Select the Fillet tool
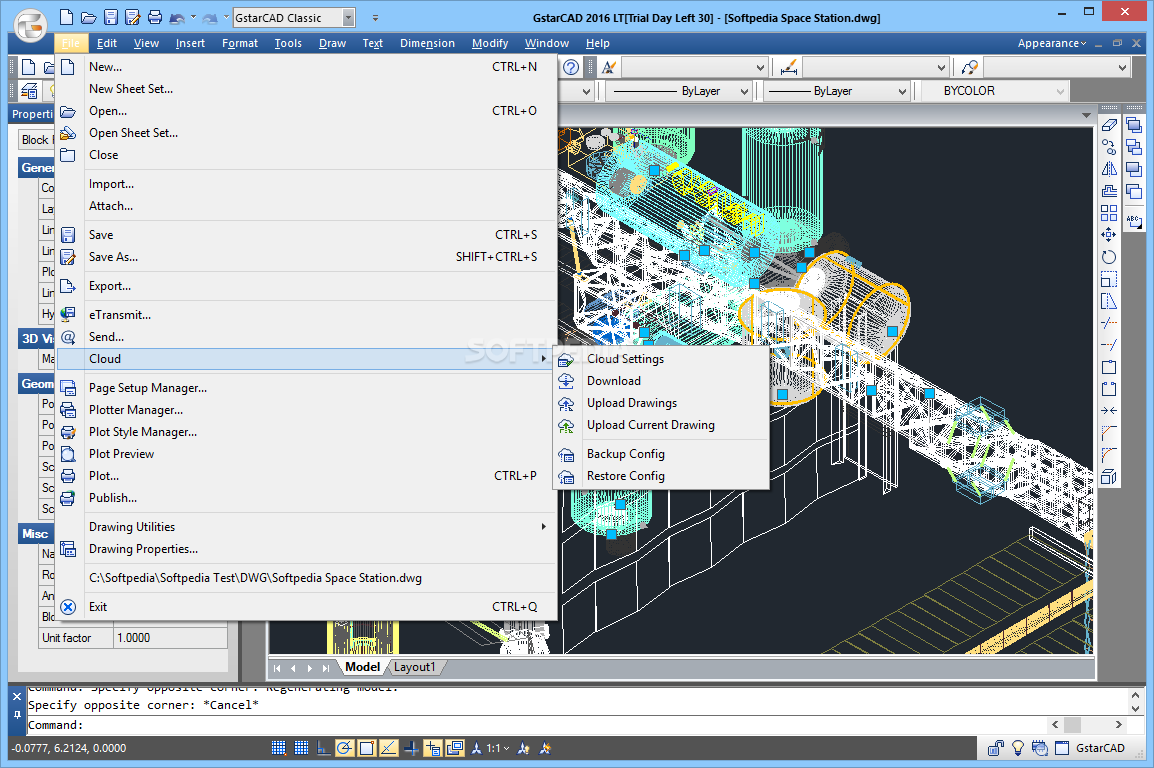The height and width of the screenshot is (768, 1154). pos(1109,455)
